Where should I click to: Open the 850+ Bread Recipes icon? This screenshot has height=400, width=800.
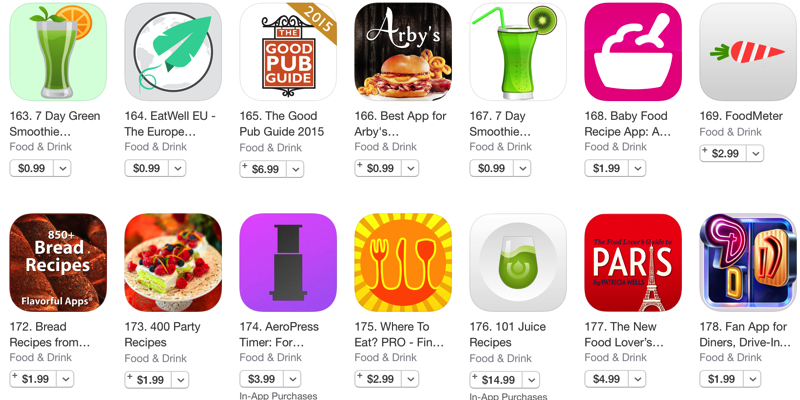58,262
